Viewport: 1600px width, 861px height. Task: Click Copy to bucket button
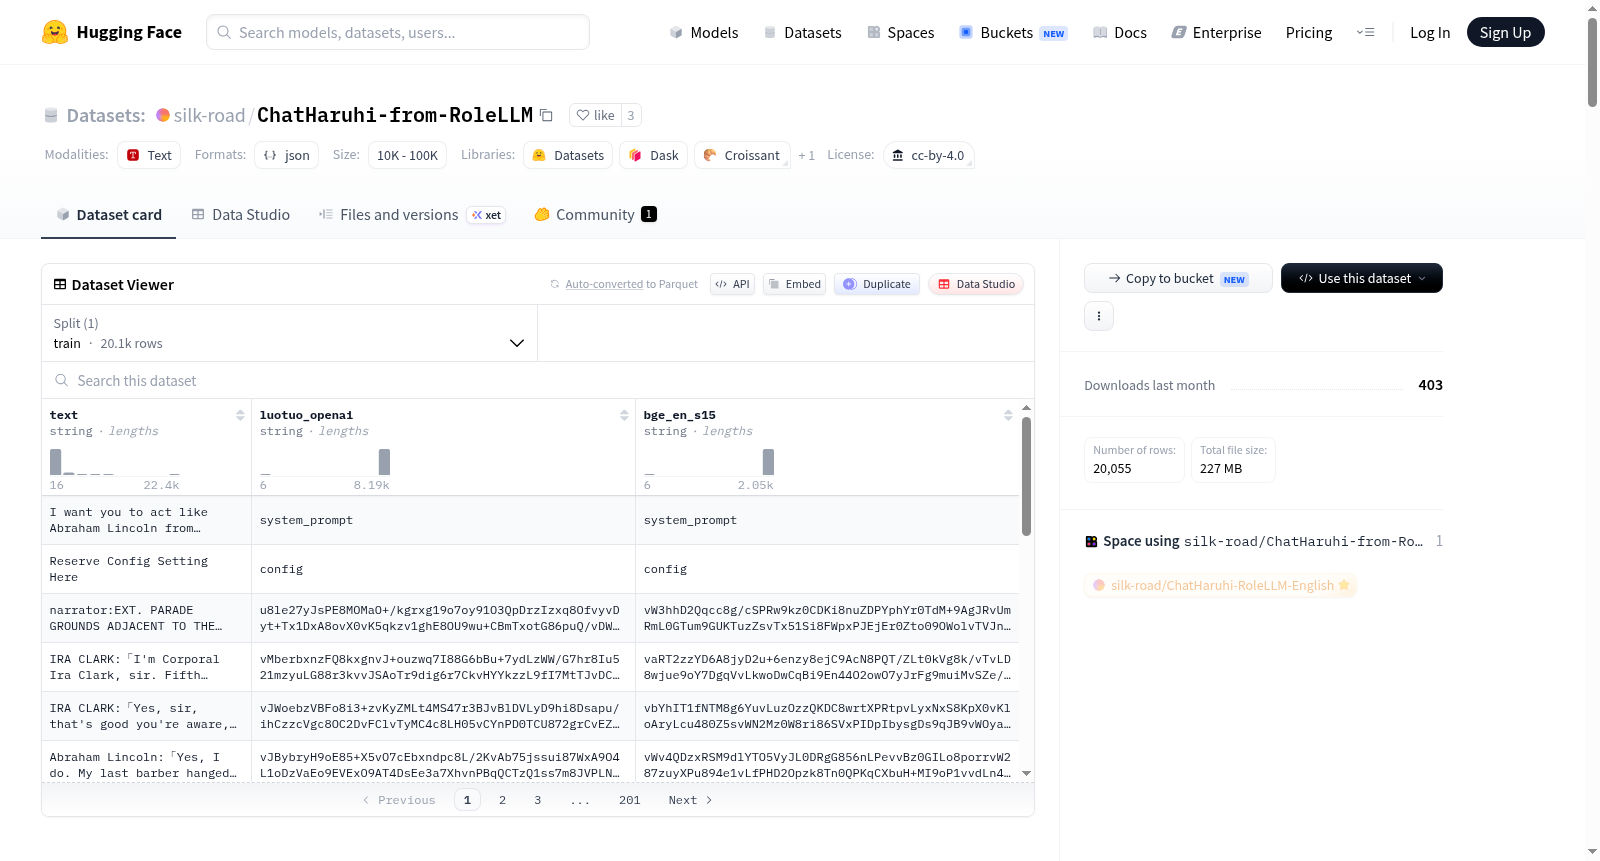pos(1178,278)
